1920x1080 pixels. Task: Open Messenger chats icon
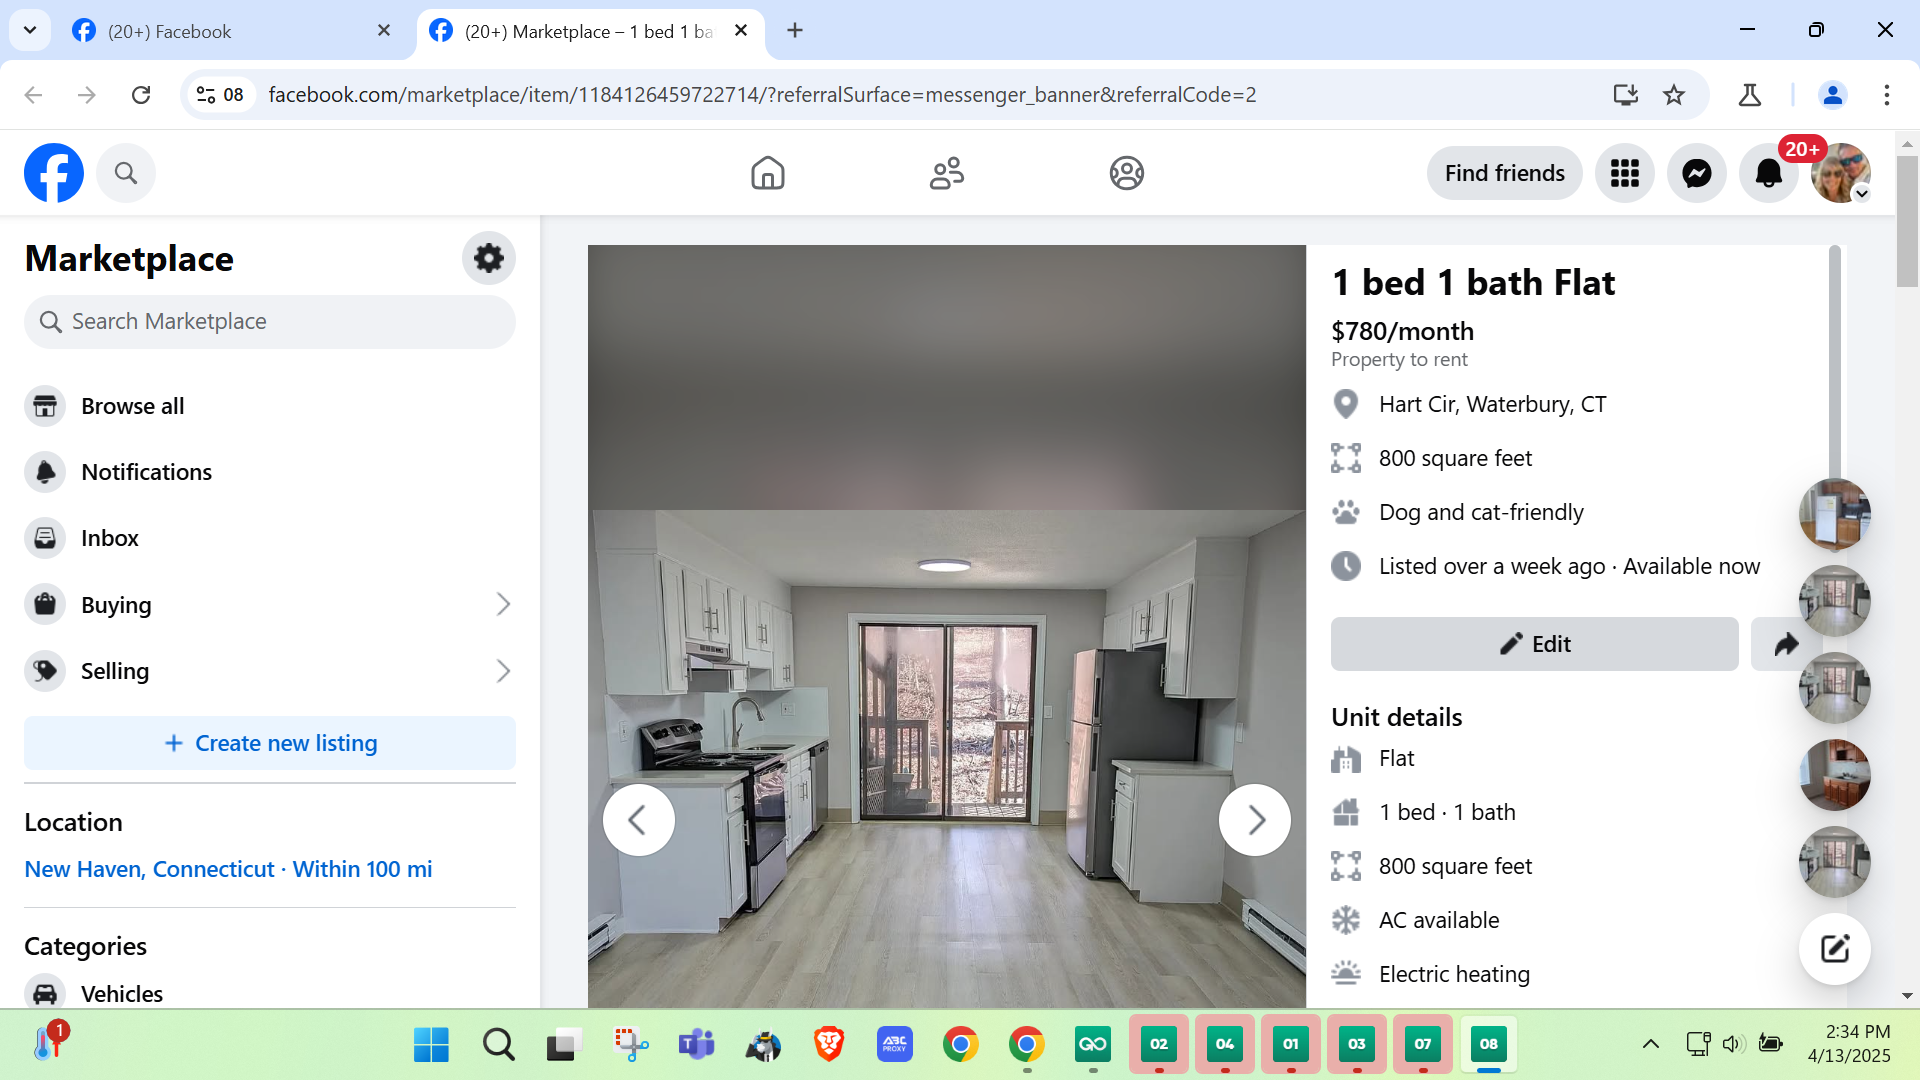1696,173
